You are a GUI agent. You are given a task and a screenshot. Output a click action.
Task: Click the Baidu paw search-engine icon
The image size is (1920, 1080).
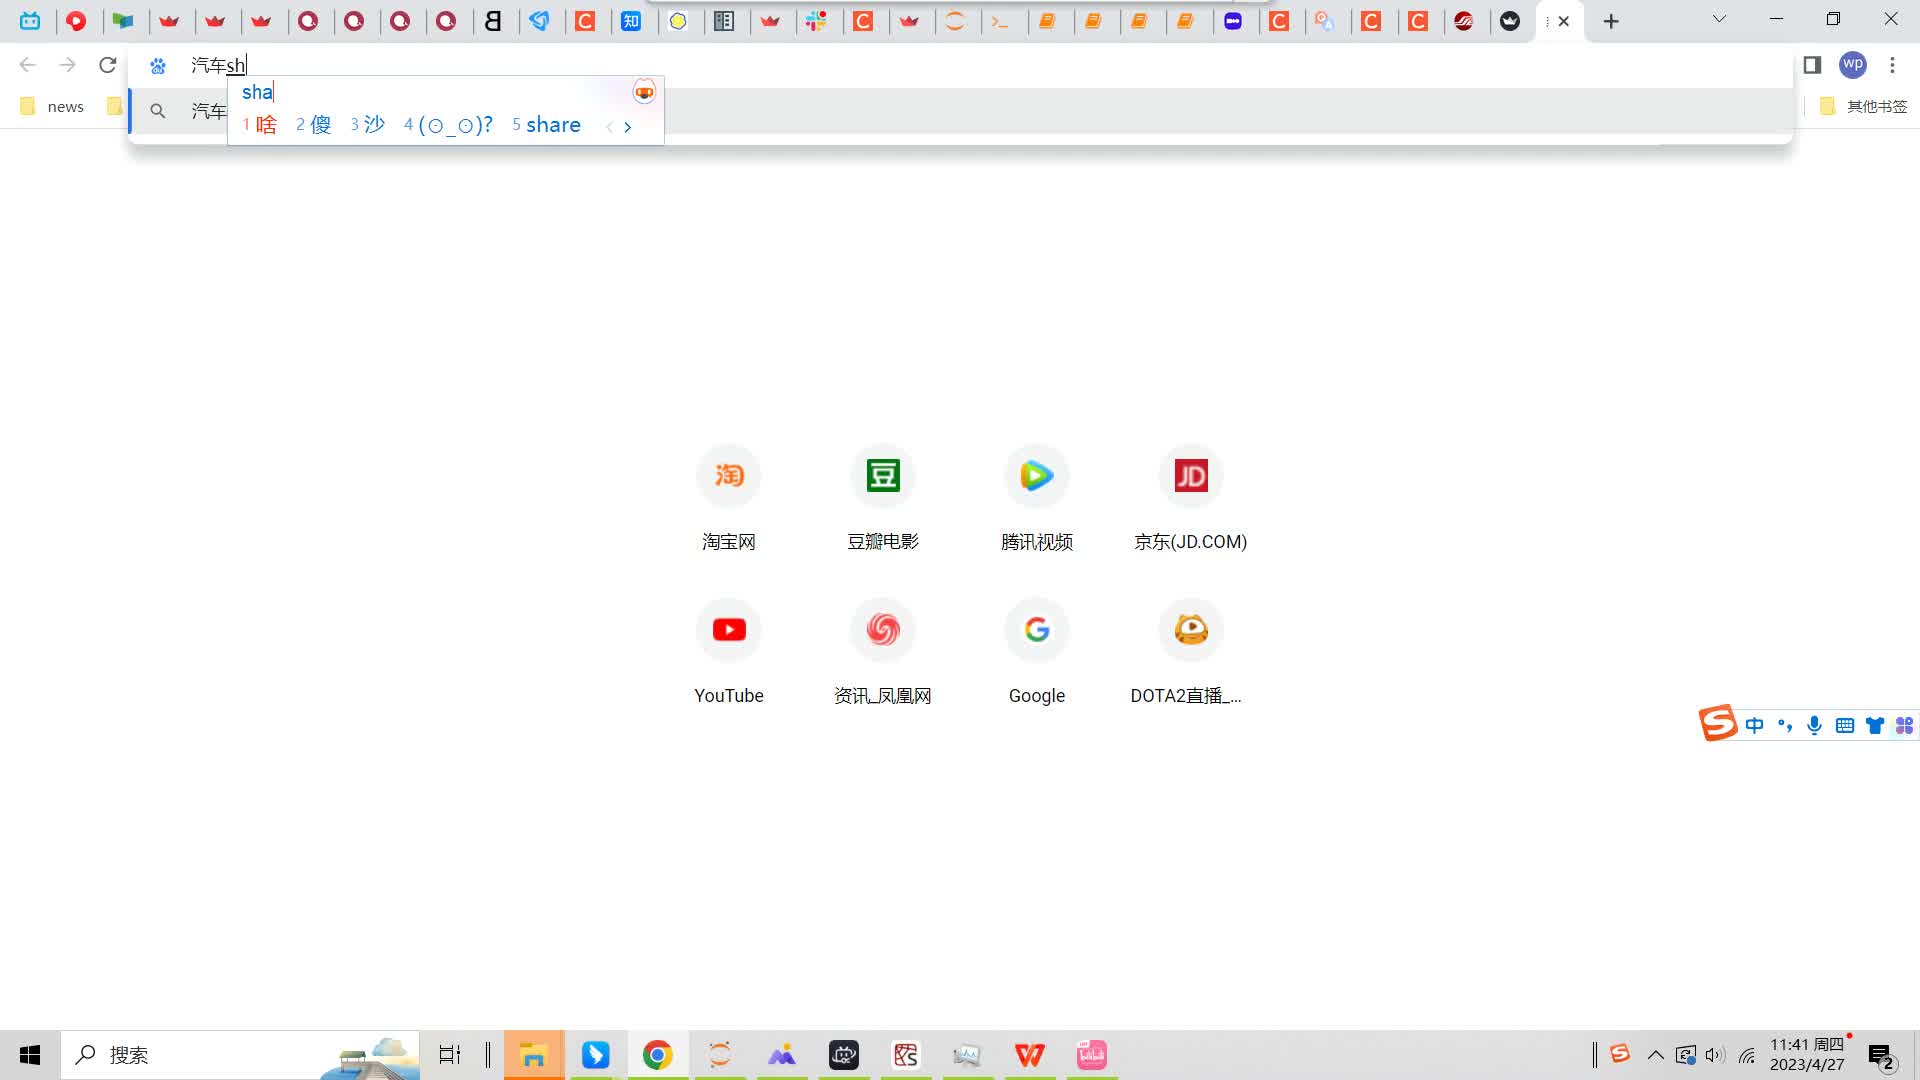[x=158, y=66]
